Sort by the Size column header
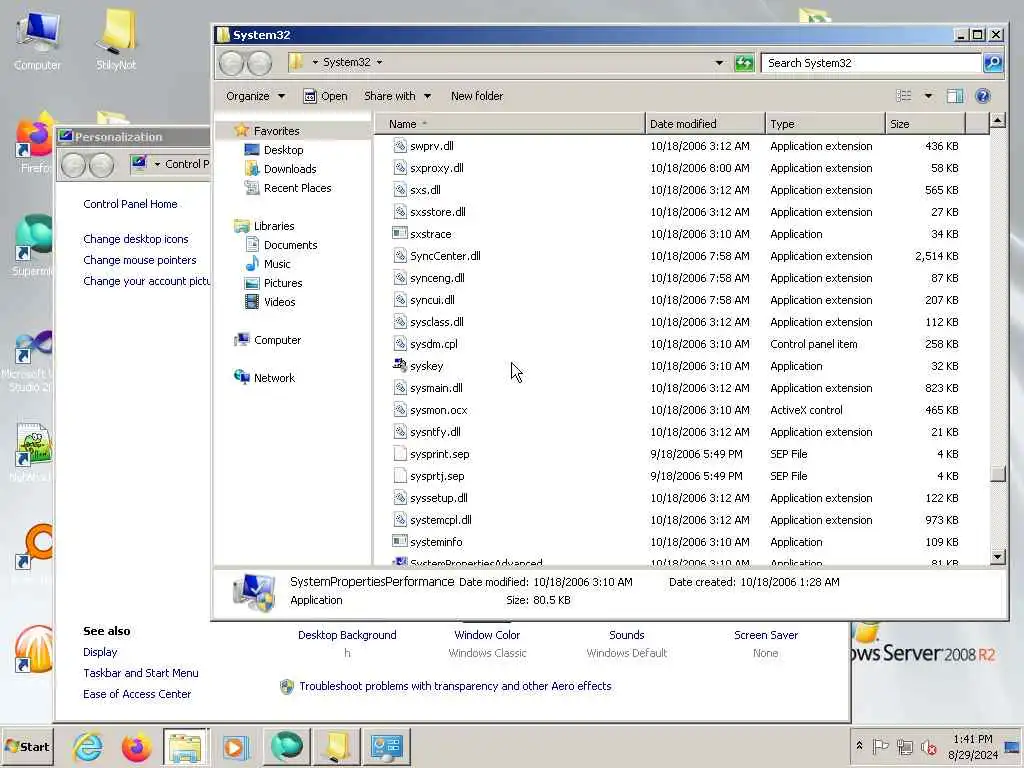 click(x=925, y=124)
